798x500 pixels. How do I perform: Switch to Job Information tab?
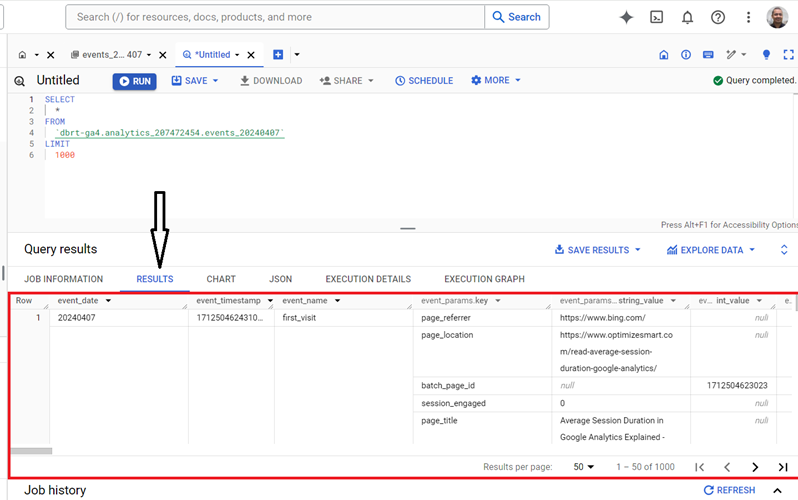pos(64,279)
